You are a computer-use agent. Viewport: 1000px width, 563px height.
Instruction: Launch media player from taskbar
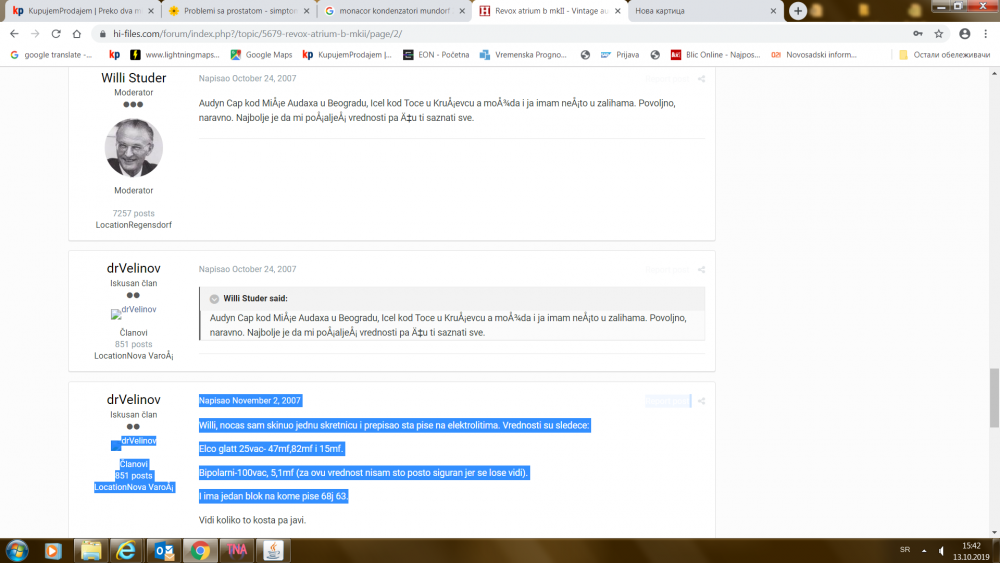tap(53, 550)
